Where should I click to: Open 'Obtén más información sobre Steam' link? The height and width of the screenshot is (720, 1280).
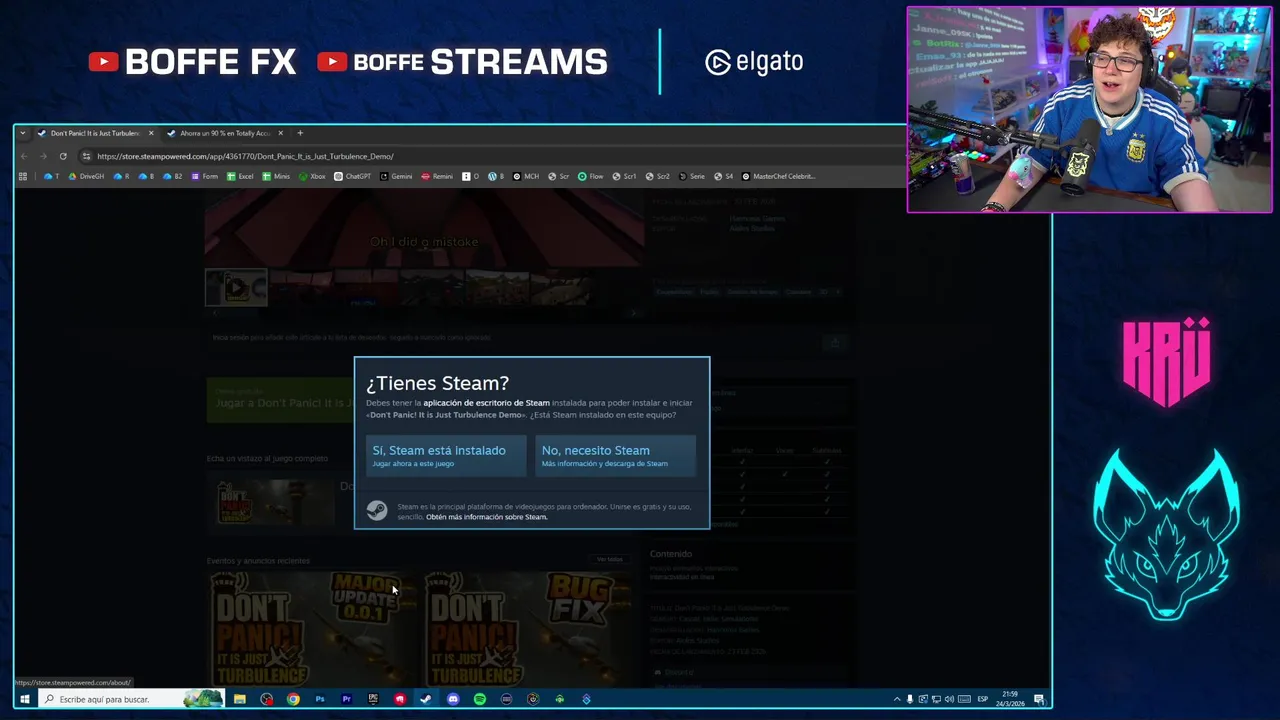coord(486,517)
